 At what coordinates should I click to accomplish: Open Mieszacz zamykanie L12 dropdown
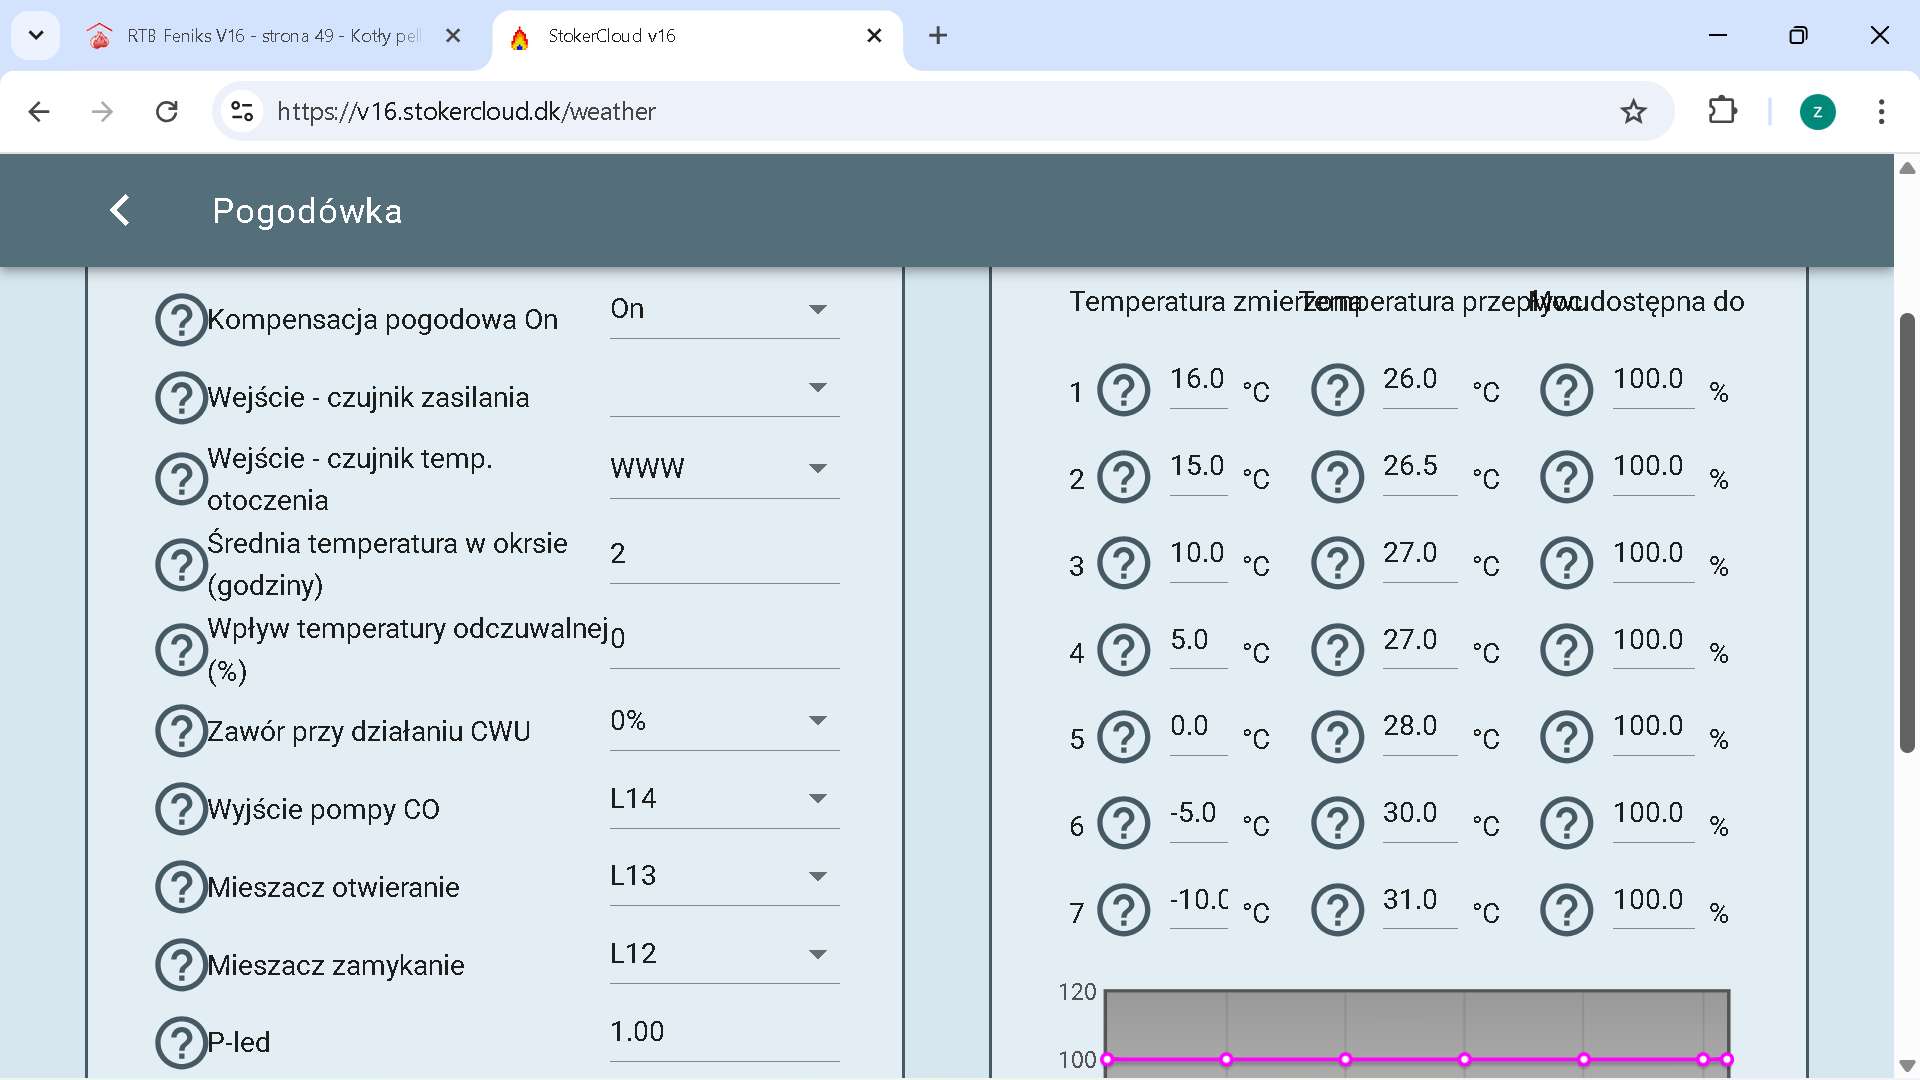click(x=724, y=954)
